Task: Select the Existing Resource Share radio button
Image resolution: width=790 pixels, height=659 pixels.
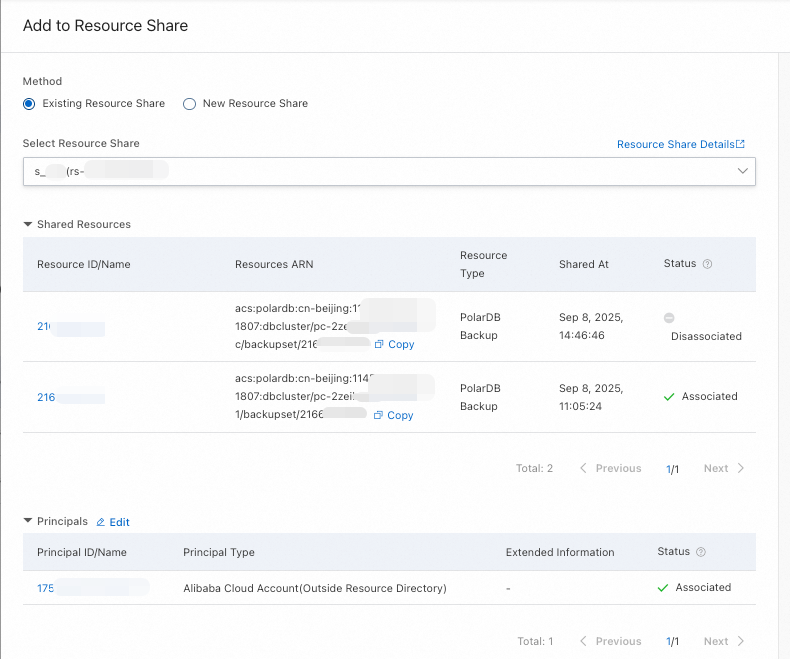Action: tap(29, 104)
